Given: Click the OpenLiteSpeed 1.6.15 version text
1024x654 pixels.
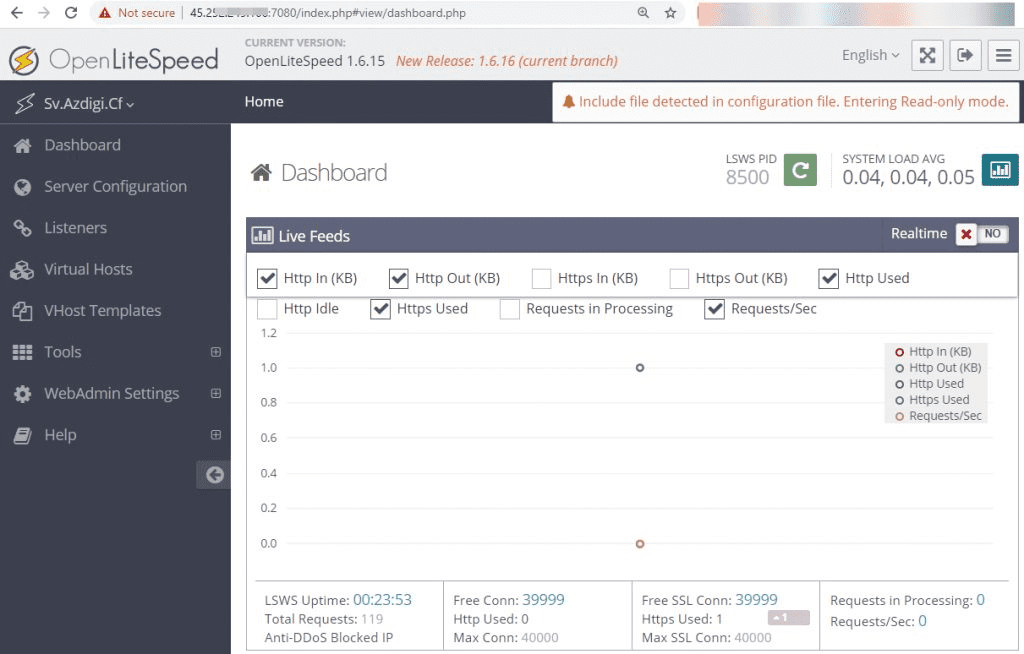Looking at the screenshot, I should pos(315,61).
